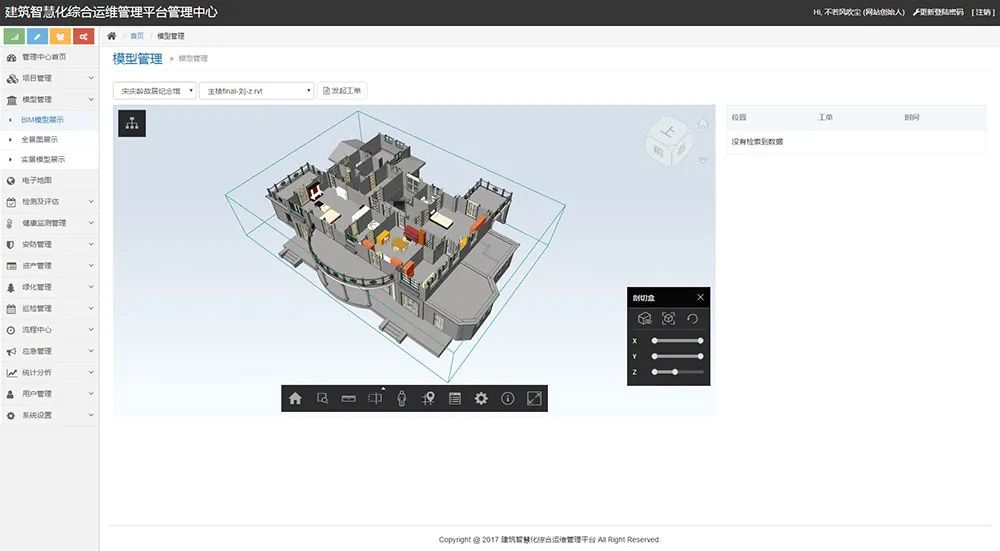Click the map marker location tool
The image size is (1000, 551).
[428, 398]
